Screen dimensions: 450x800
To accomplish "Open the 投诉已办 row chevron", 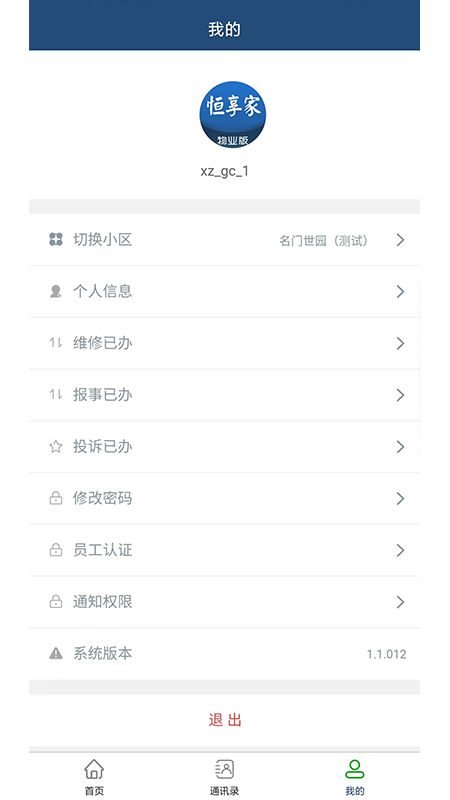I will (x=401, y=447).
